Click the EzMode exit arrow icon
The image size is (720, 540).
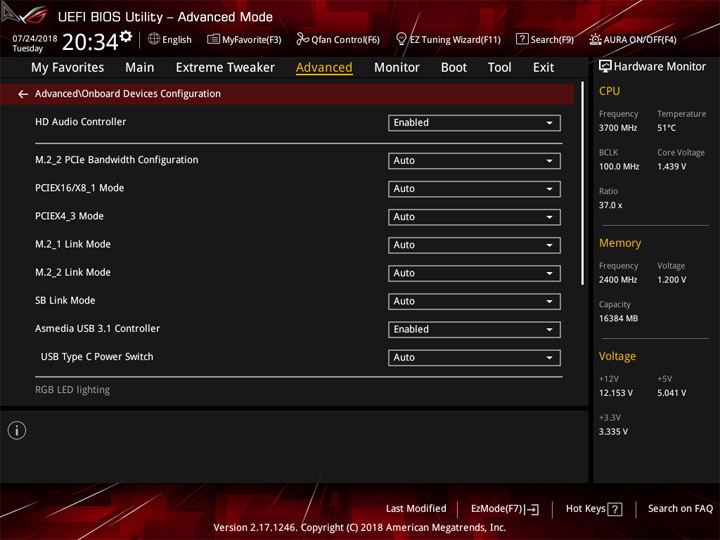[532, 509]
